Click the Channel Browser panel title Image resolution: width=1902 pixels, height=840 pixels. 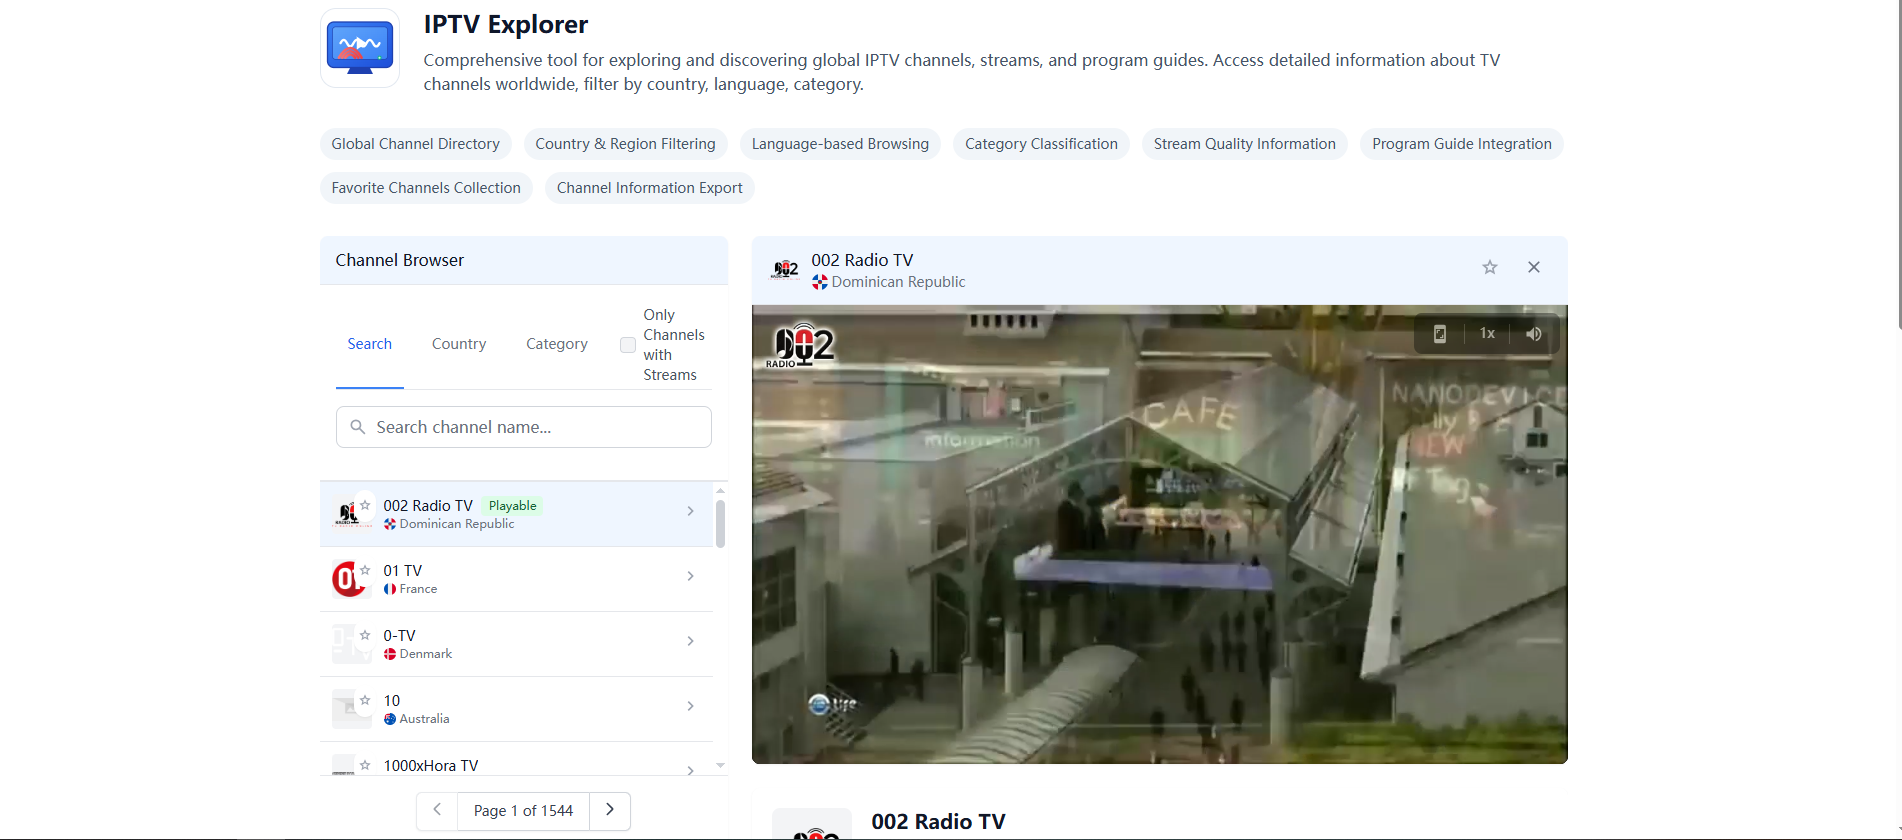[400, 260]
